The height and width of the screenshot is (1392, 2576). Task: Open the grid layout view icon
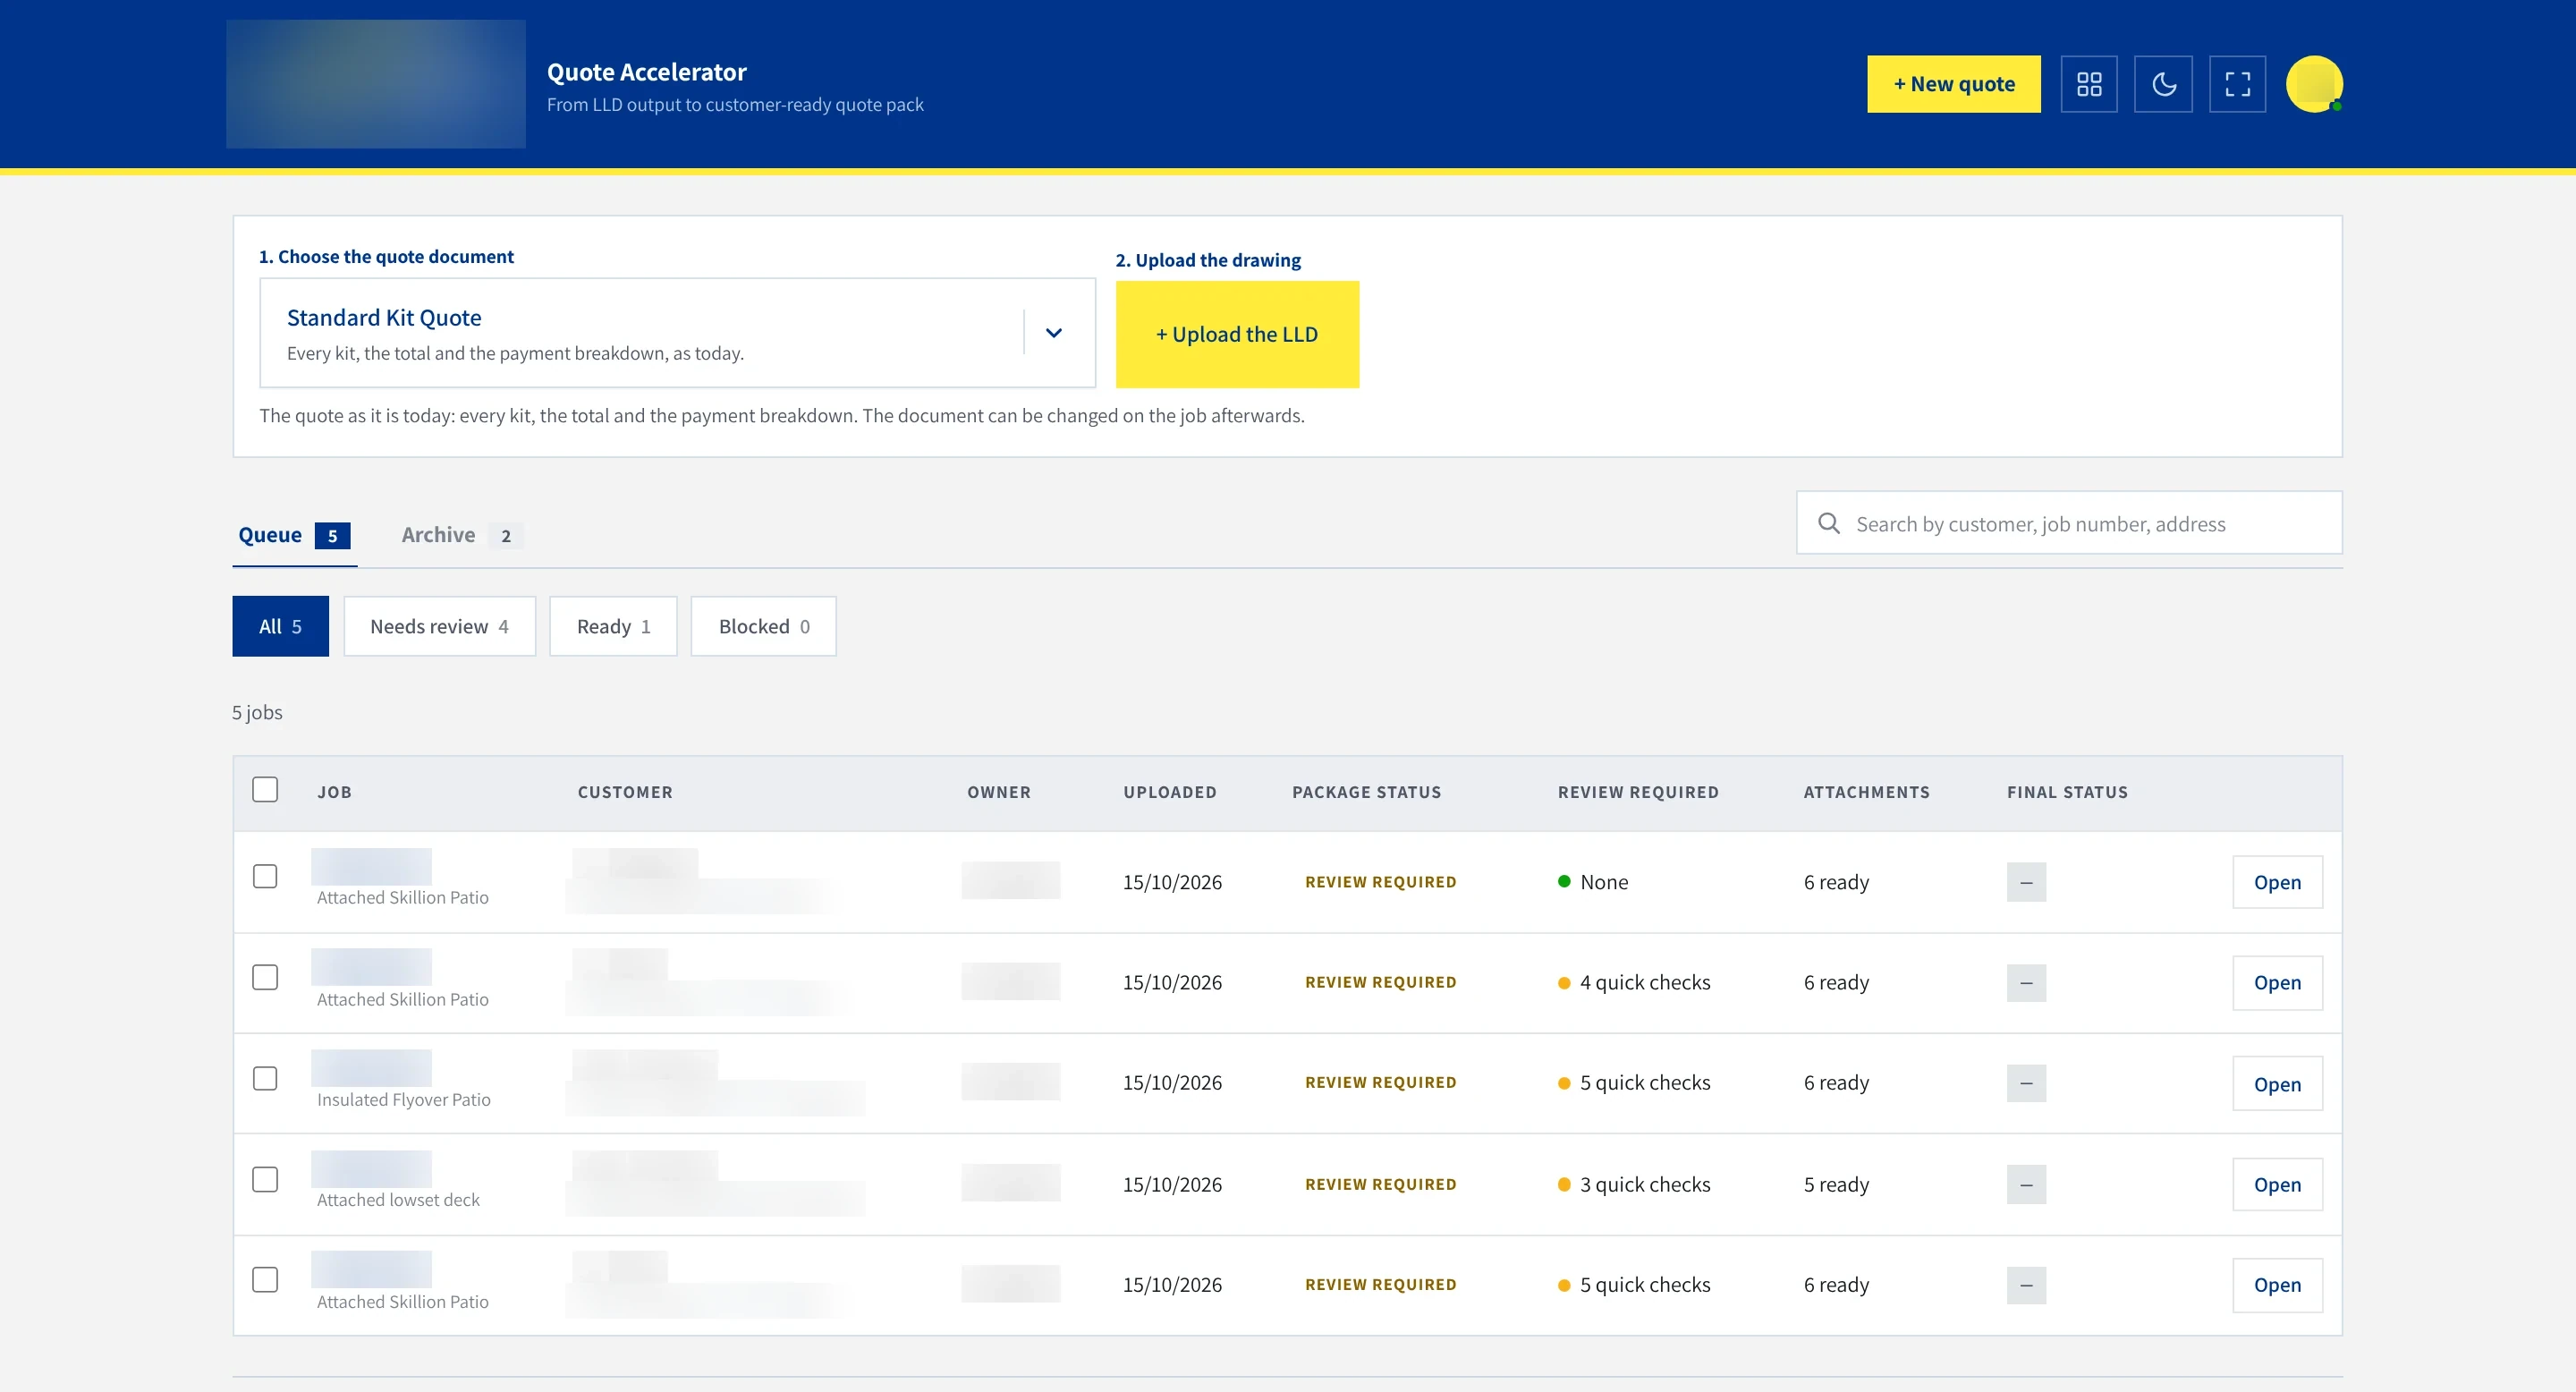click(x=2089, y=84)
